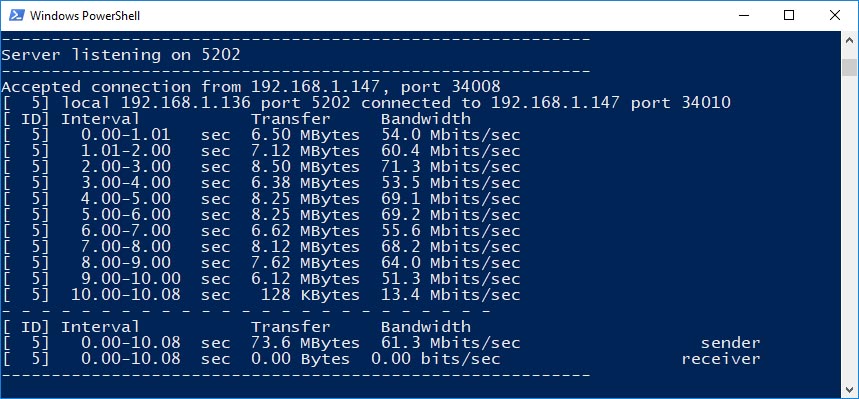Open the PowerShell icon system menu
The height and width of the screenshot is (399, 859).
[16, 15]
